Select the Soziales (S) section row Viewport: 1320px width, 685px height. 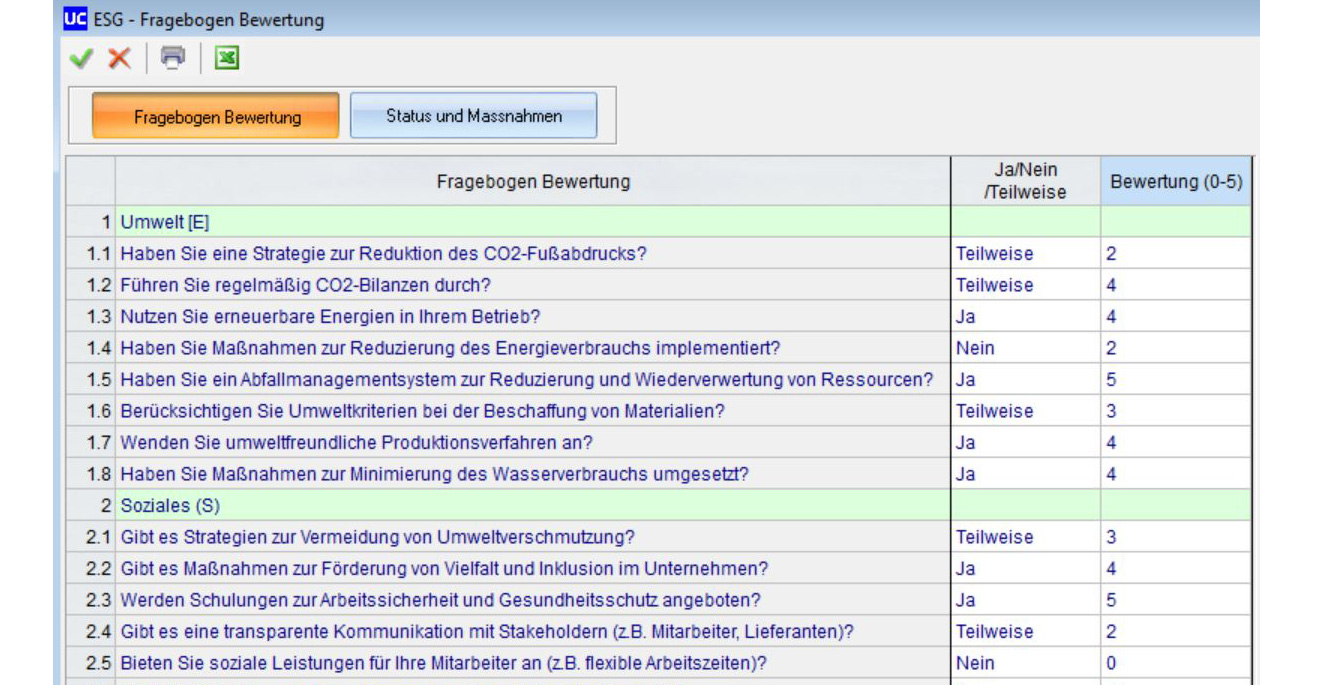click(x=532, y=506)
